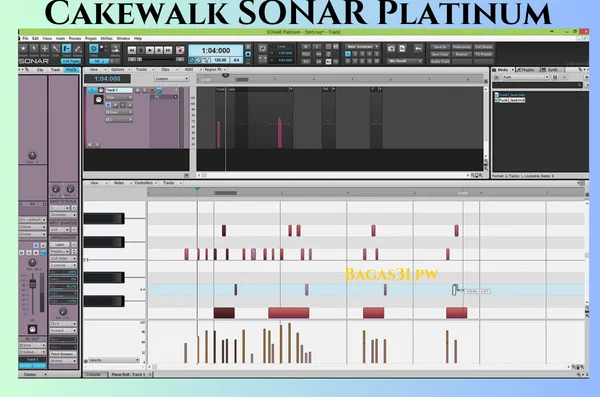The width and height of the screenshot is (600, 397).
Task: Activate the Edit tool icon
Action: pos(55,49)
